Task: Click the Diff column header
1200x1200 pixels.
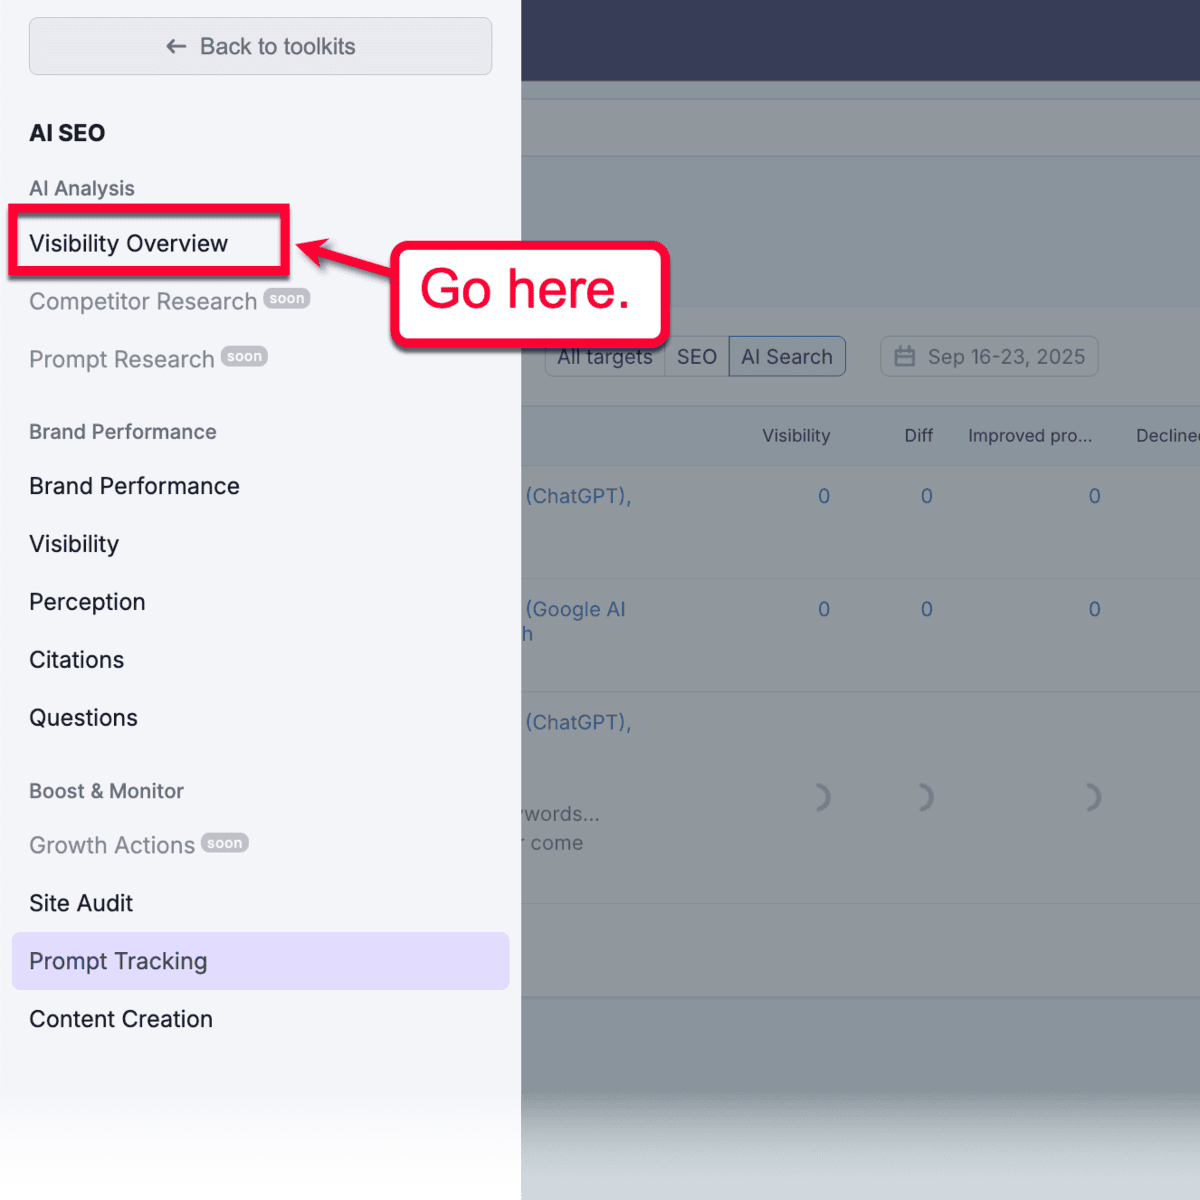Action: pyautogui.click(x=918, y=436)
